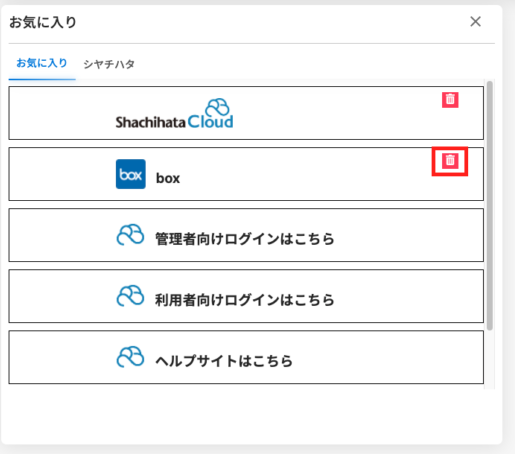Image resolution: width=515 pixels, height=454 pixels.
Task: Click blank space inside the Shachihata Cloud card
Action: tap(333, 113)
